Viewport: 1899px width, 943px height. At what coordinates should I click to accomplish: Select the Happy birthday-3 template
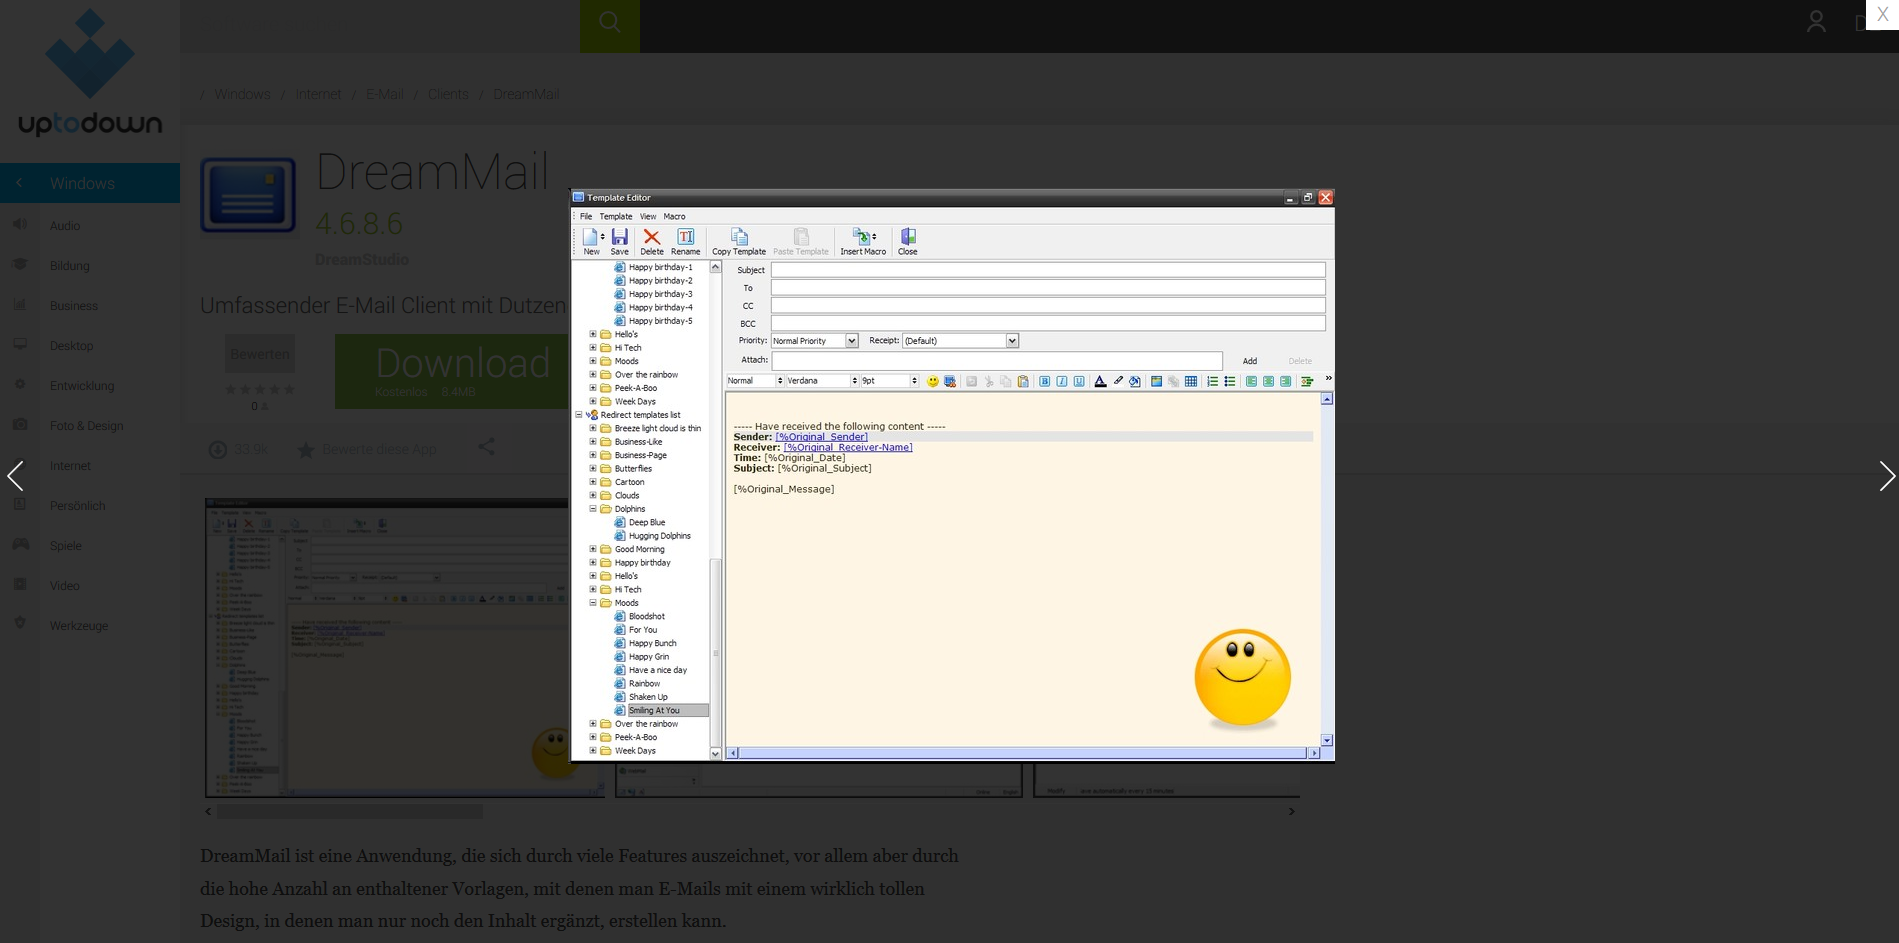point(660,294)
